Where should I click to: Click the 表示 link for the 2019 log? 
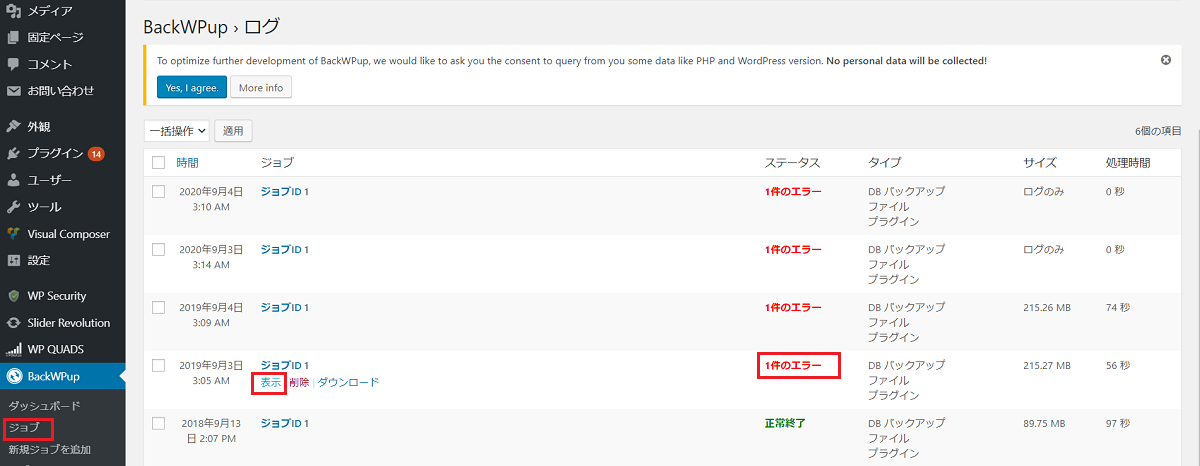coord(271,382)
